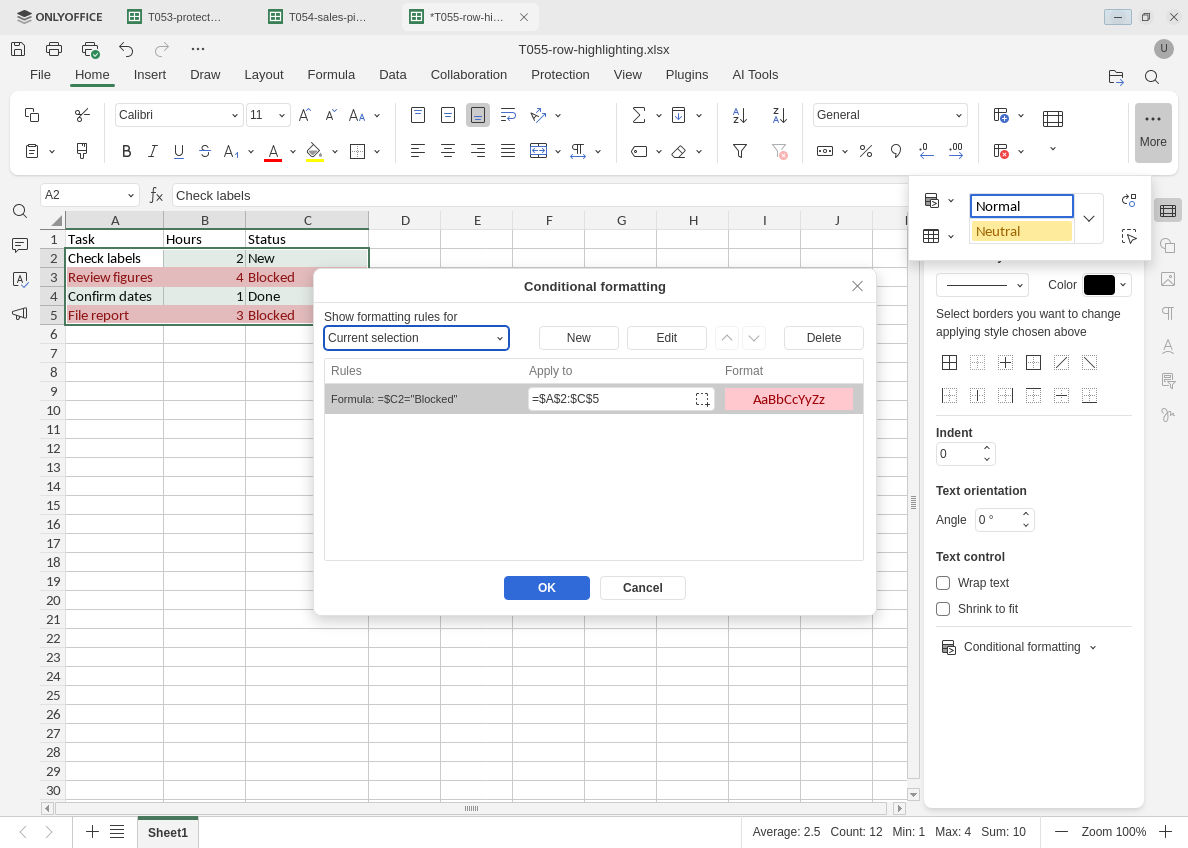Click the Percent style icon
This screenshot has width=1188, height=848.
(866, 151)
